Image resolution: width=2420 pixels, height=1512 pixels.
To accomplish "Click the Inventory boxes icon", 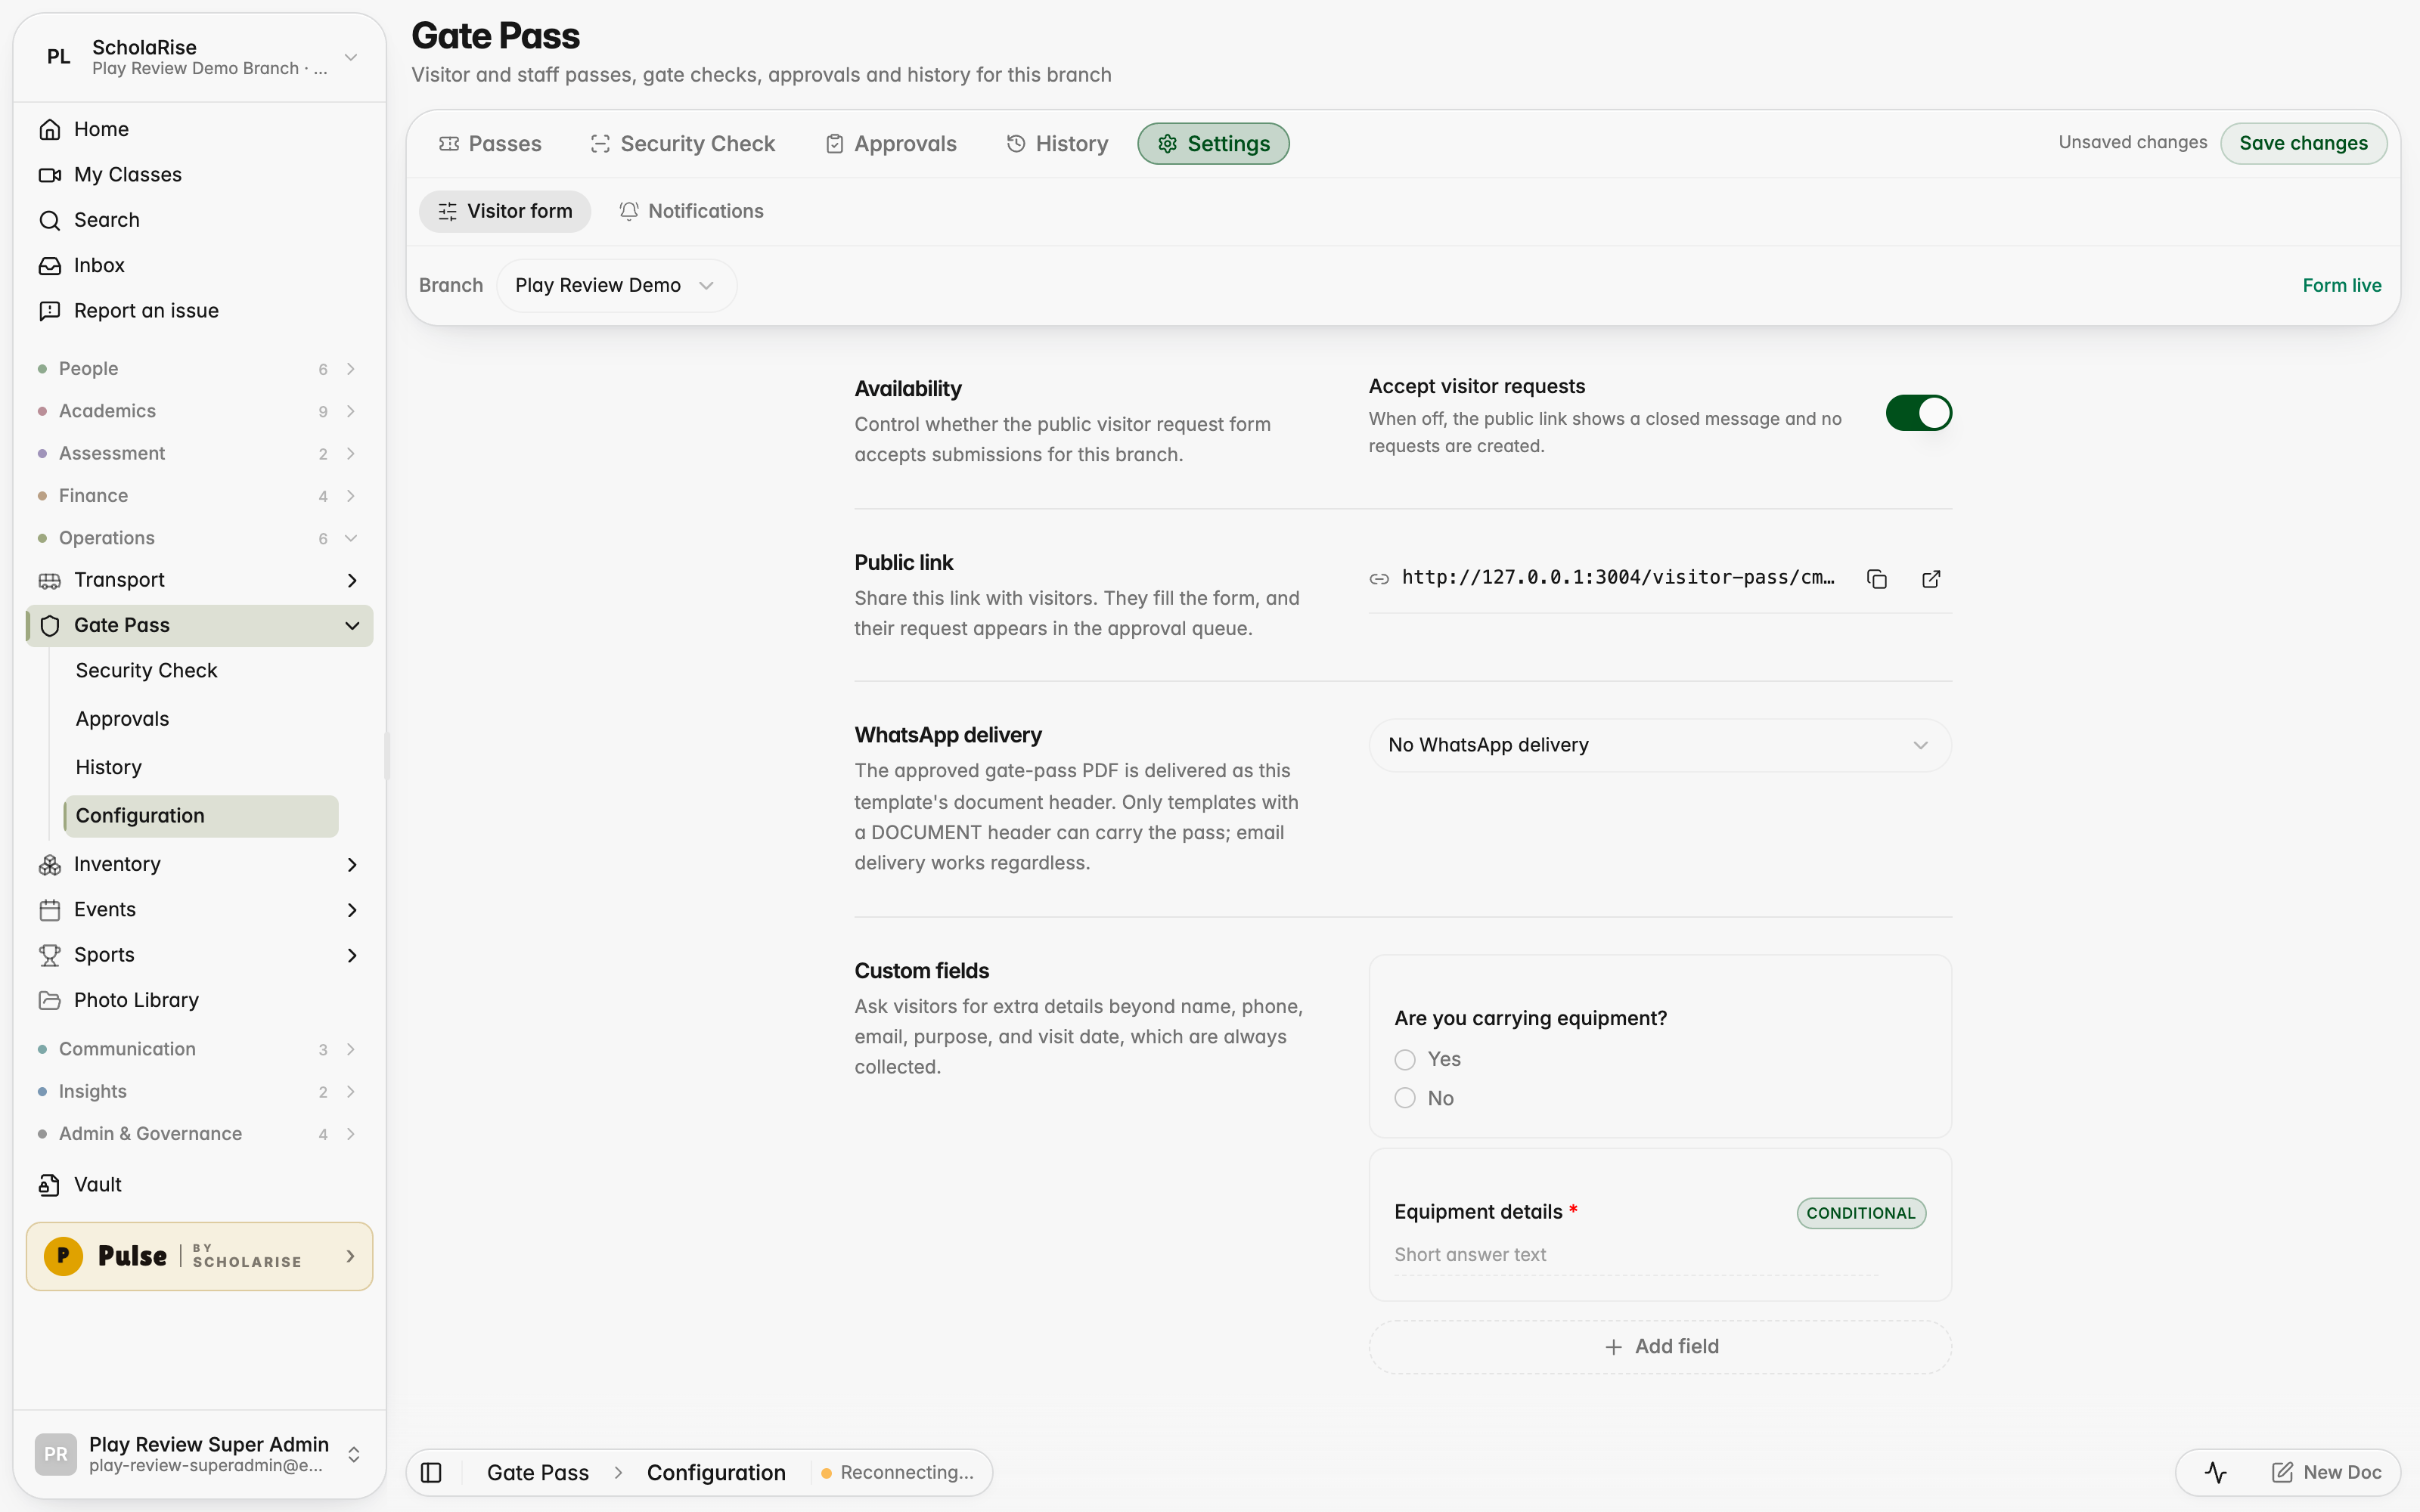I will coord(50,864).
